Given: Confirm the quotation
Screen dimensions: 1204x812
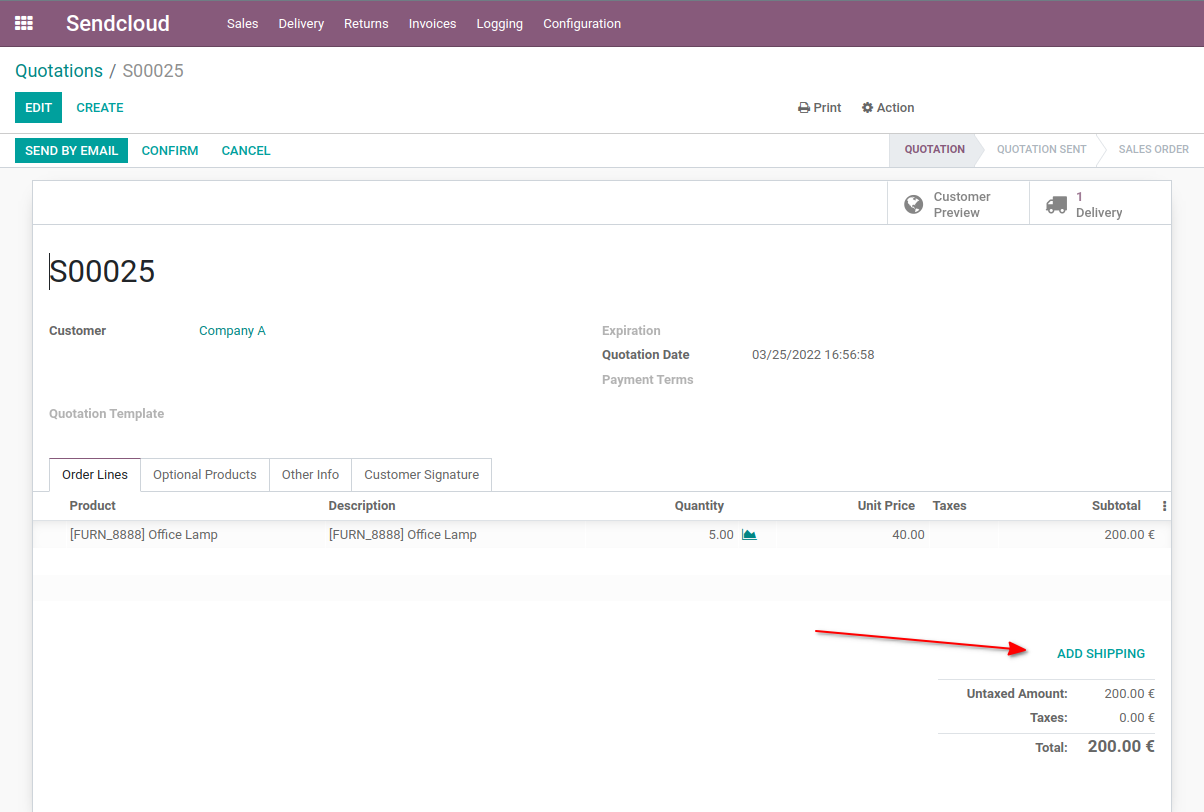Looking at the screenshot, I should [170, 150].
